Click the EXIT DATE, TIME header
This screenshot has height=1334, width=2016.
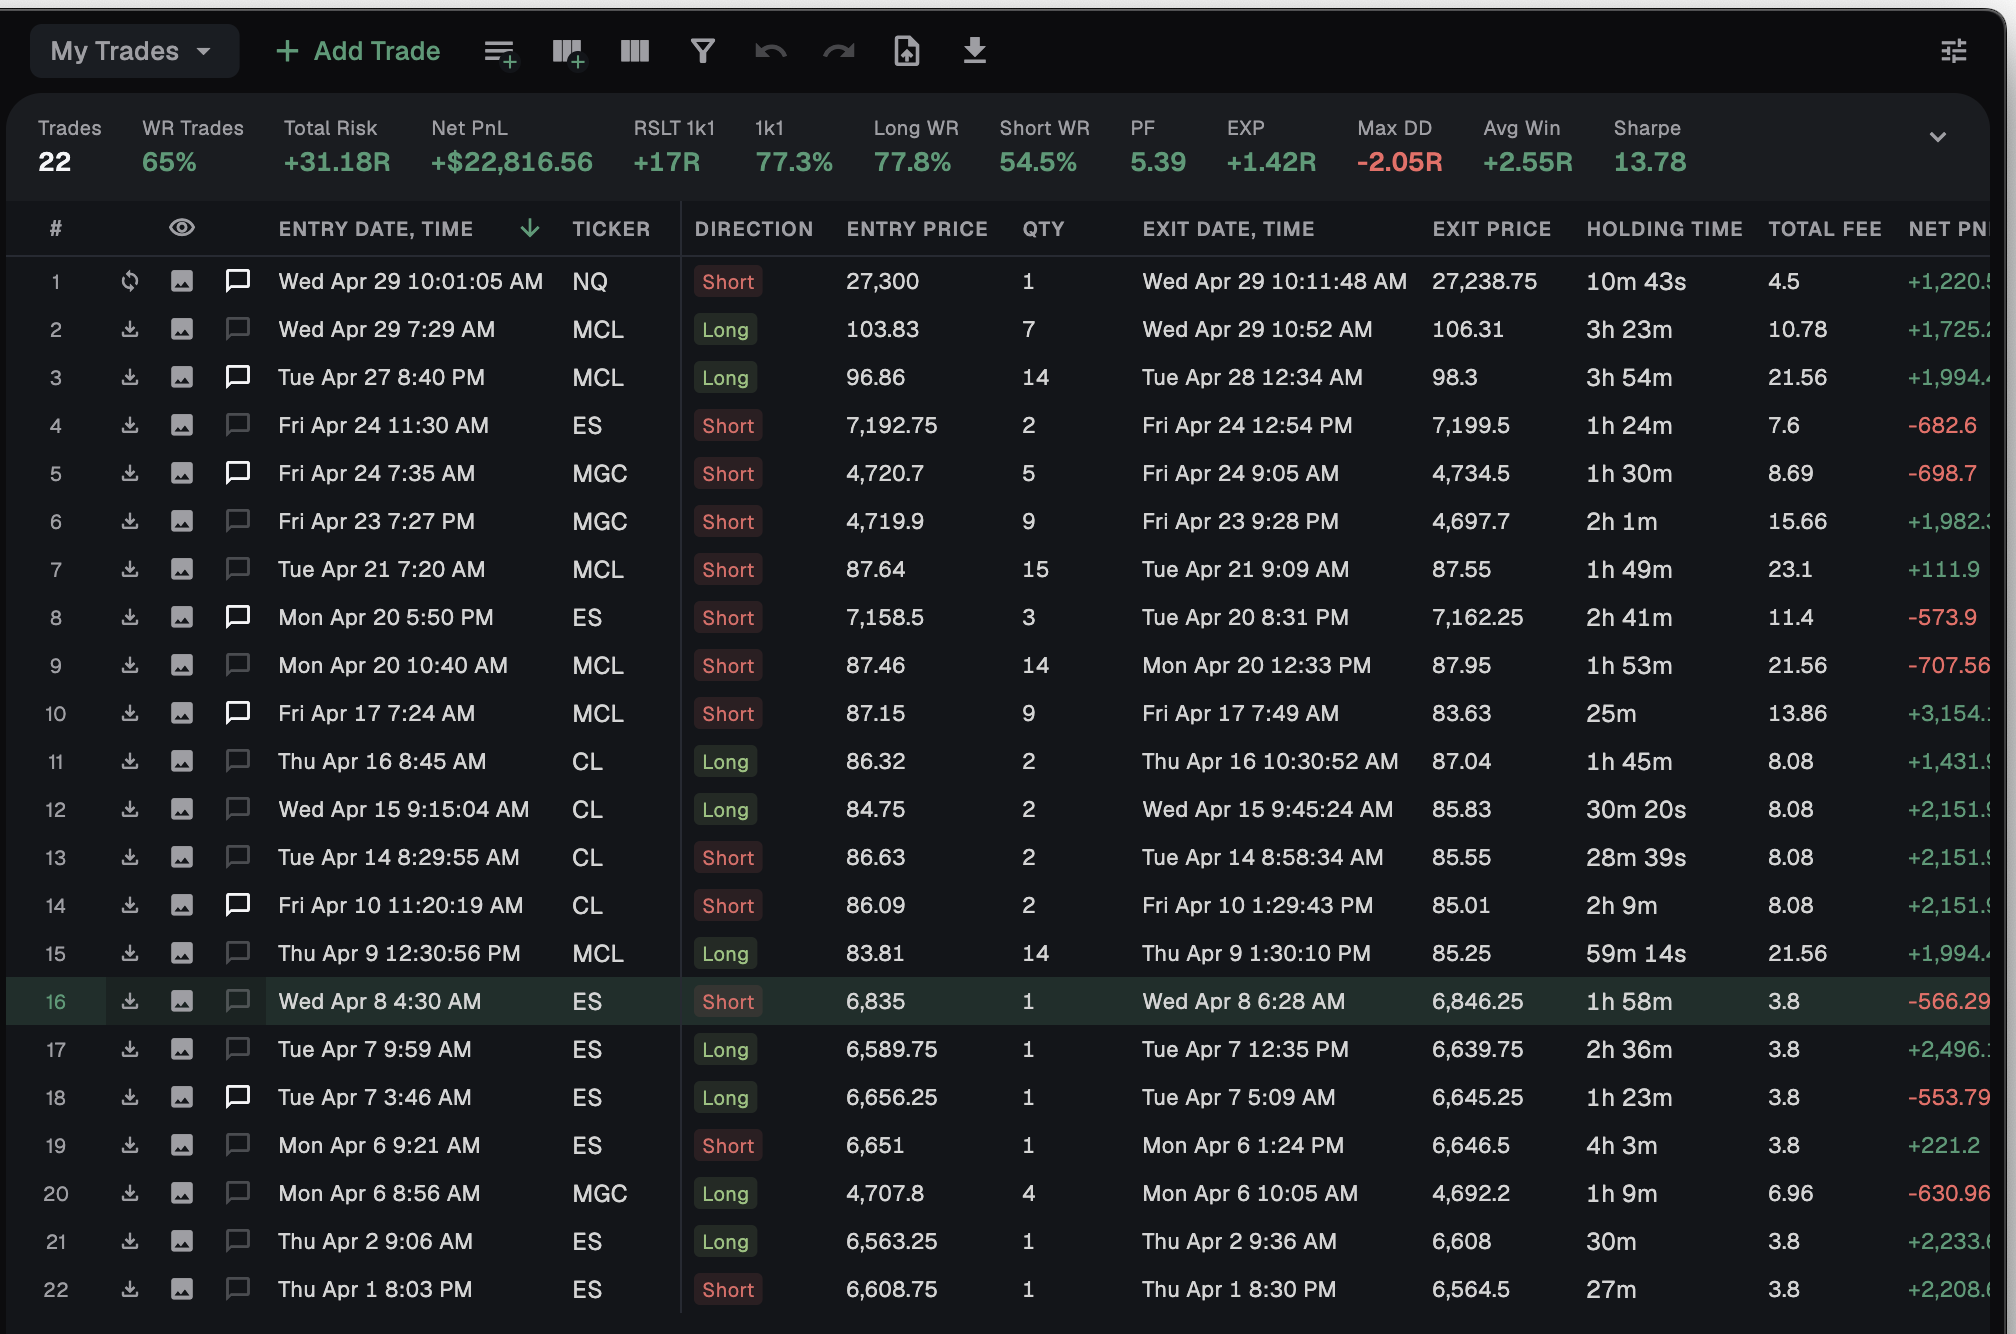coord(1228,229)
